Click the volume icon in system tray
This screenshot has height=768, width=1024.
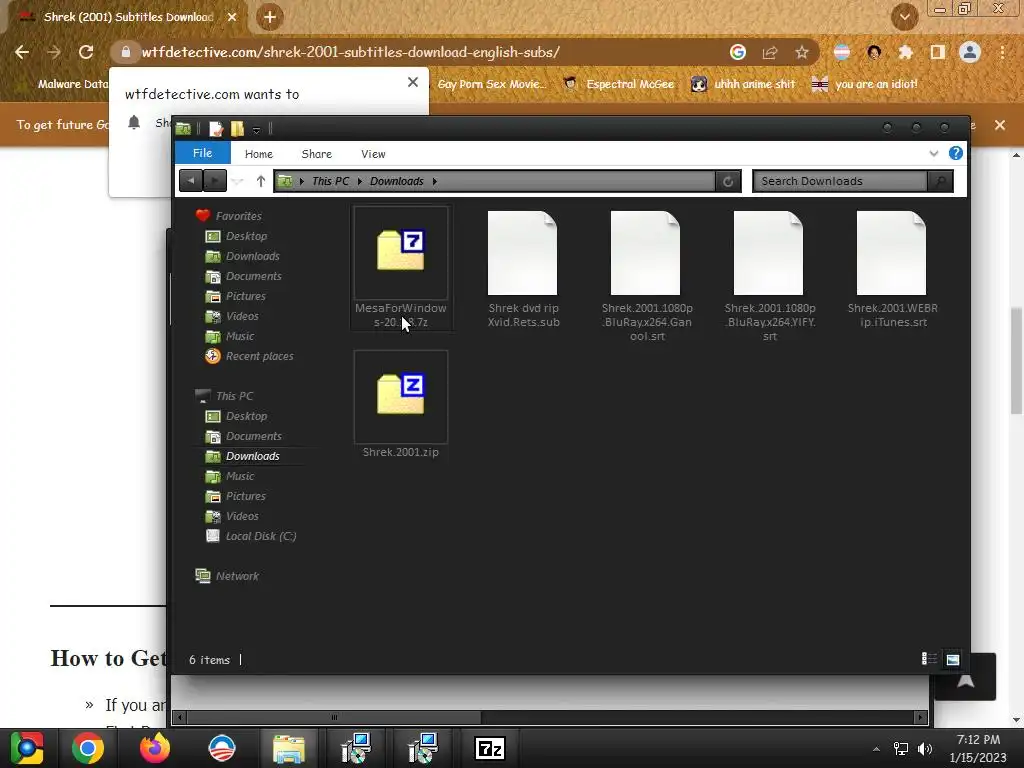[925, 749]
